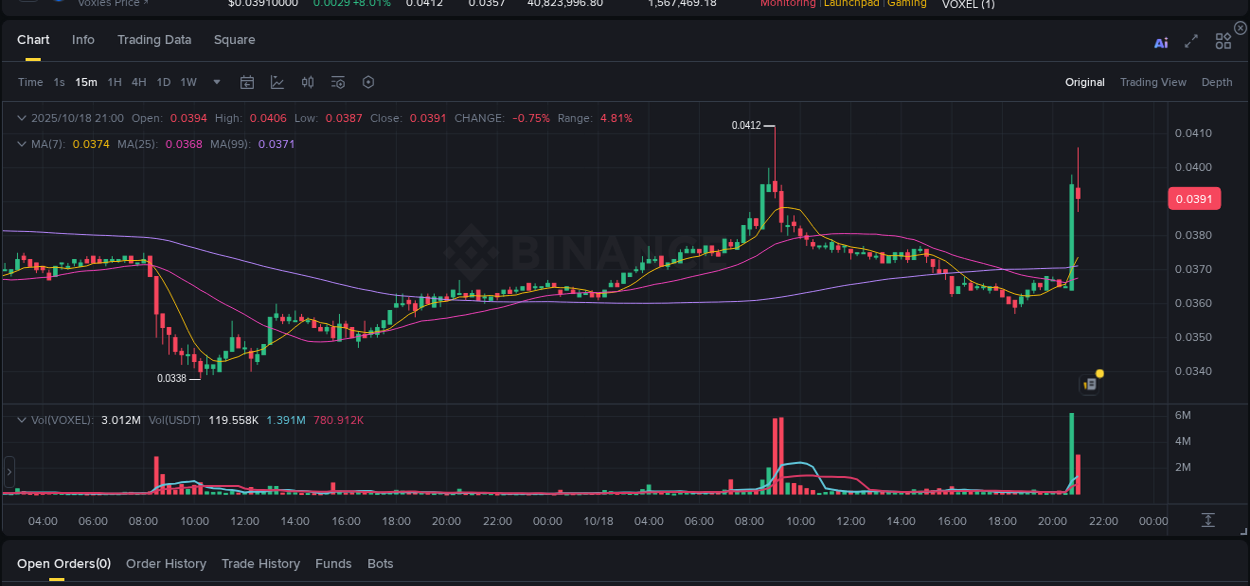
Task: Open the timeframe dropdown arrow next to 1W
Action: point(216,82)
